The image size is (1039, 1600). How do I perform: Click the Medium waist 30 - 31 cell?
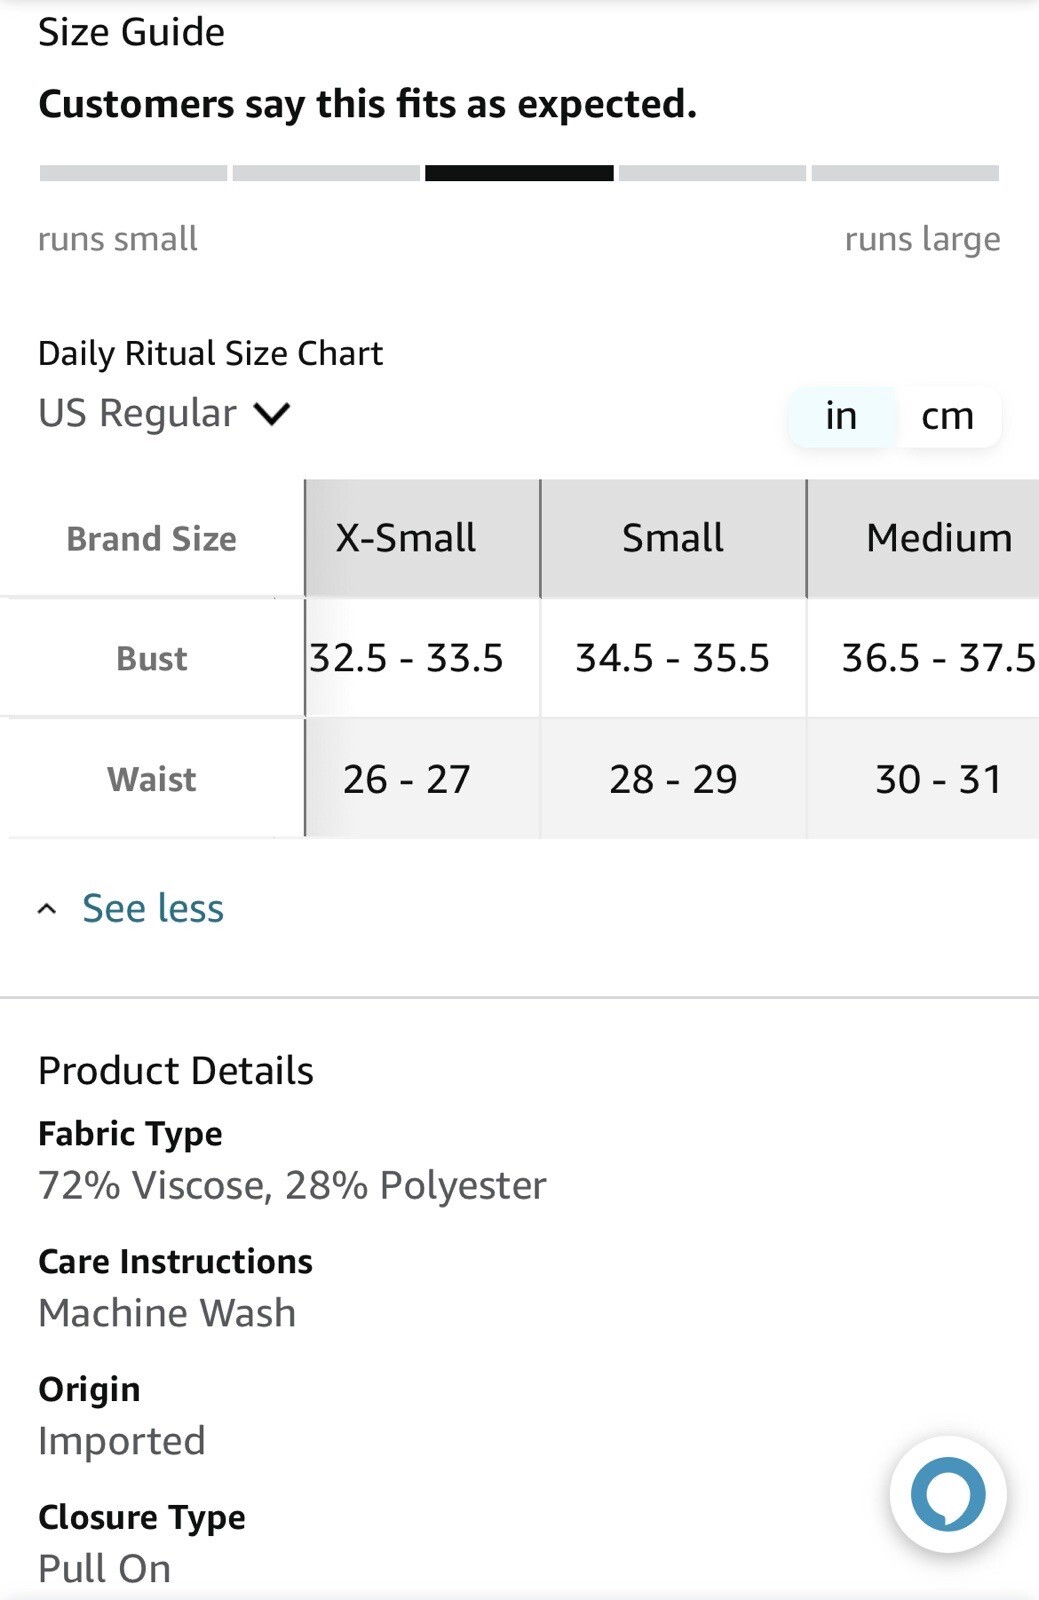pos(923,779)
